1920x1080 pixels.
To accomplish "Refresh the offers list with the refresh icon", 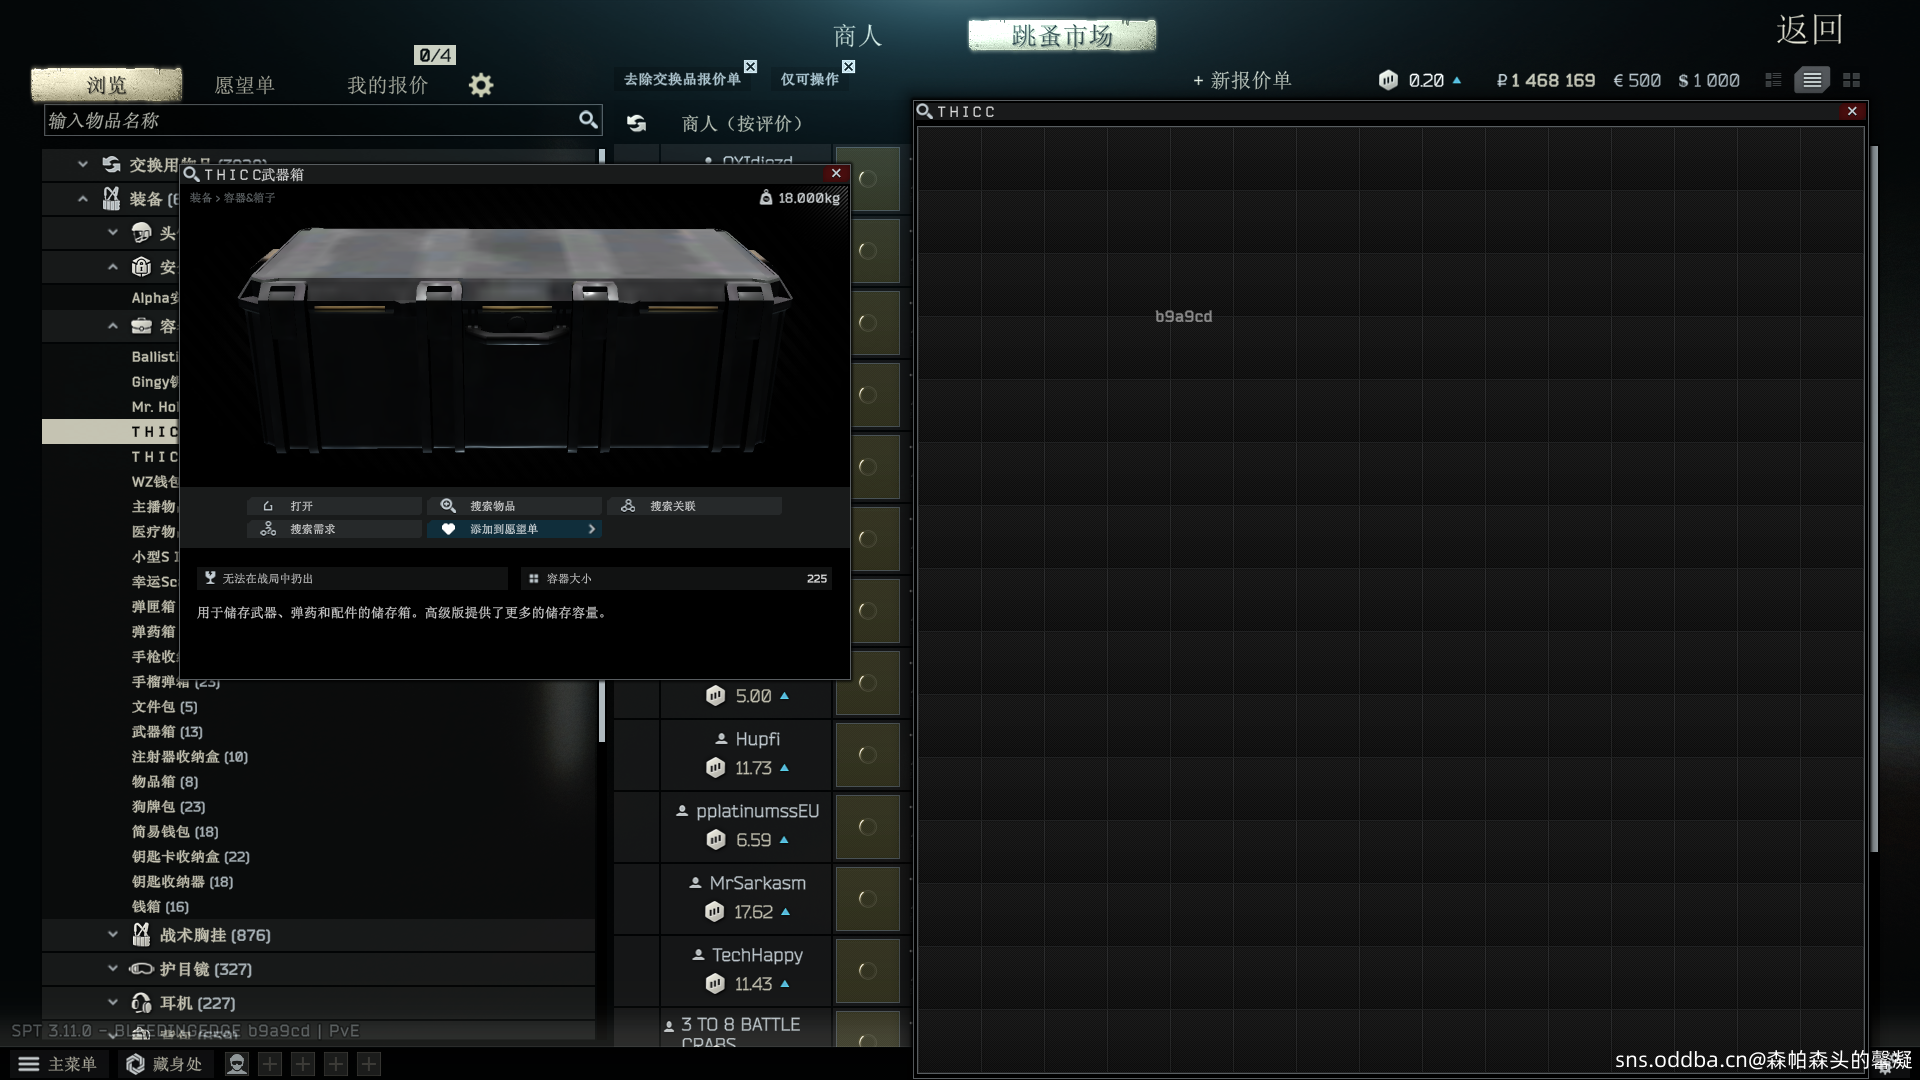I will (x=636, y=123).
